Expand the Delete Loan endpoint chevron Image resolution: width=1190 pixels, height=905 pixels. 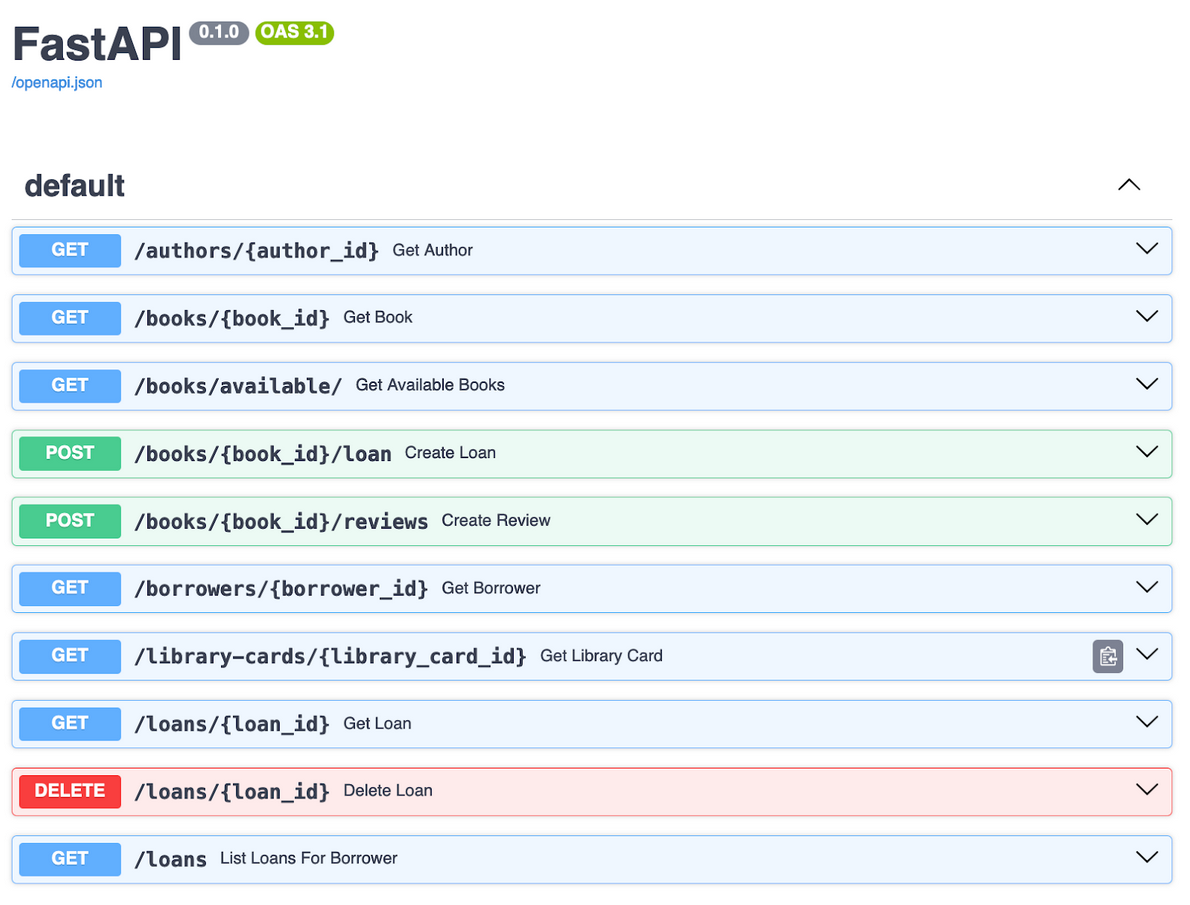1146,790
